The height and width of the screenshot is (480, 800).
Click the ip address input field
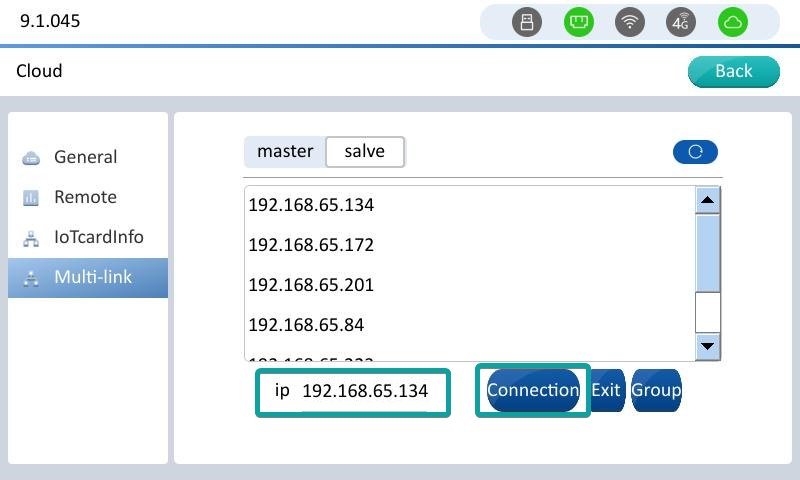click(x=364, y=391)
